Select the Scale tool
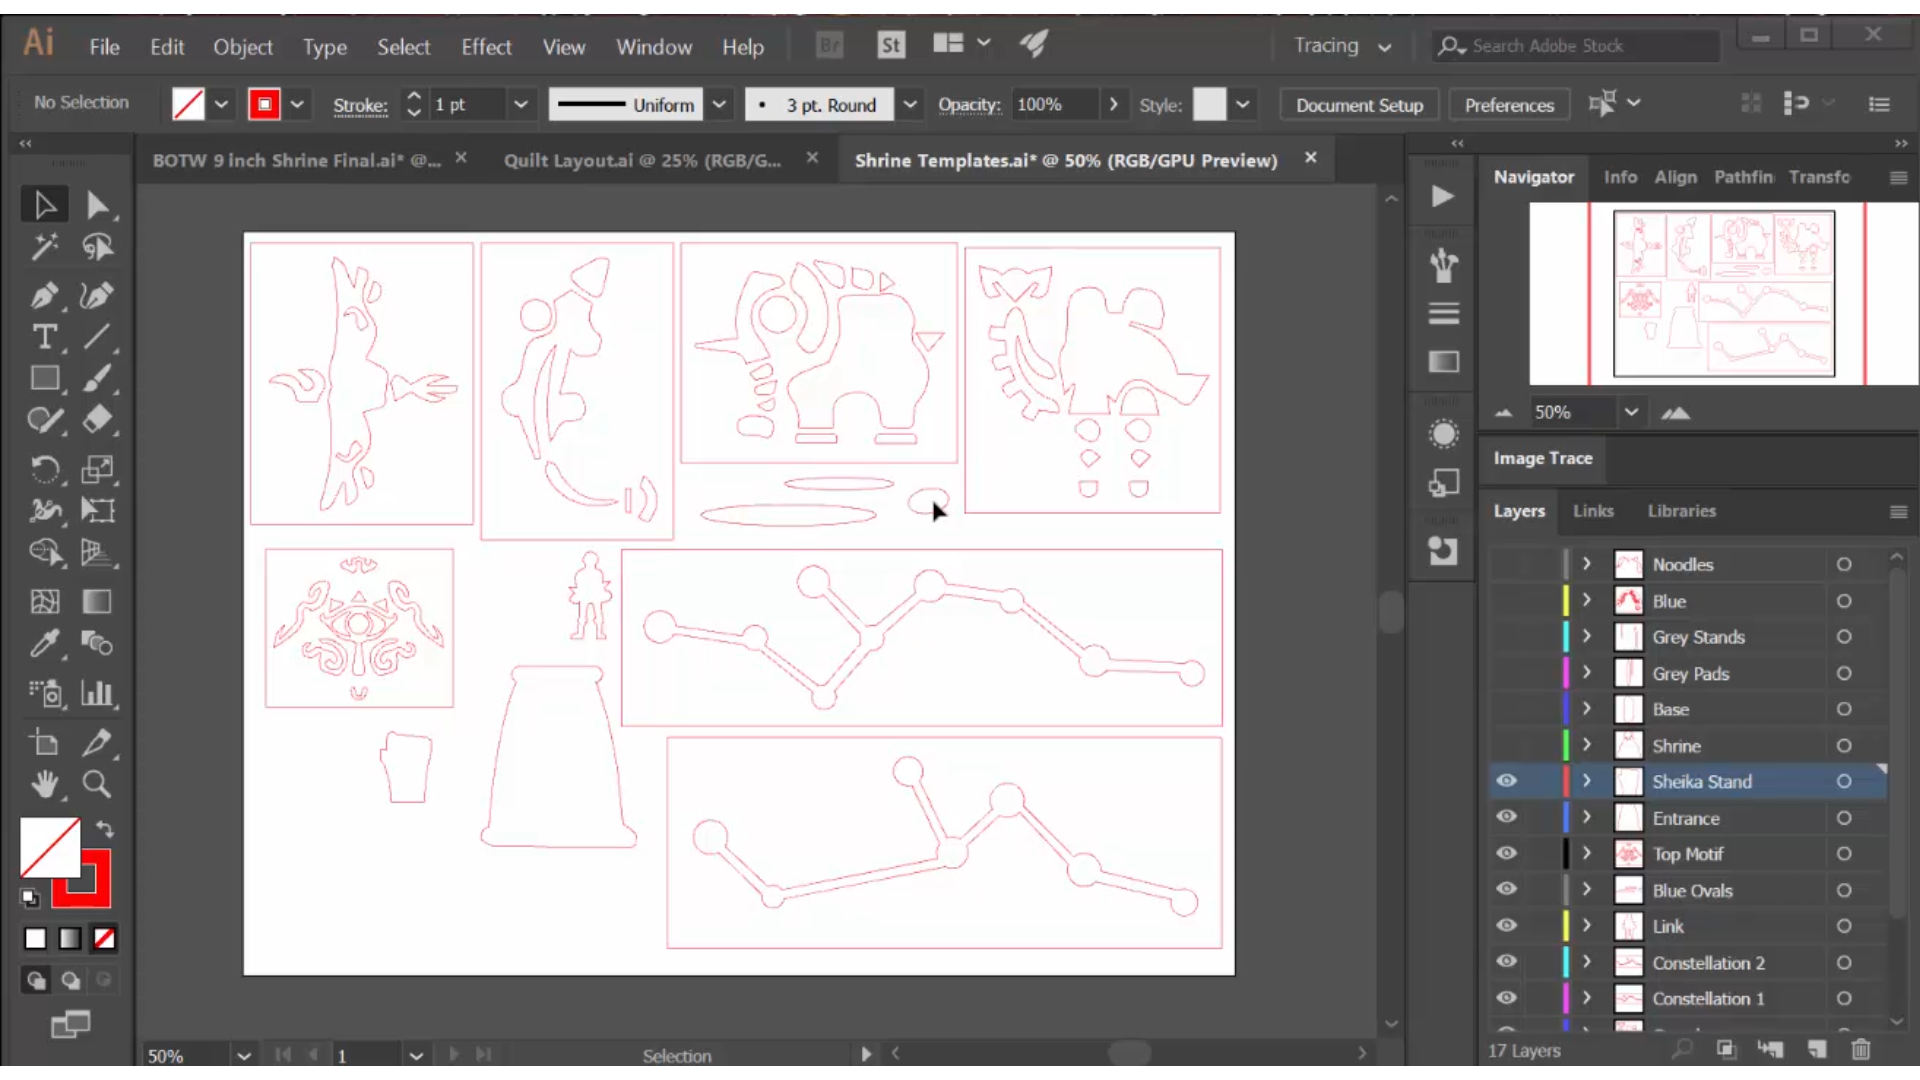Viewport: 1920px width, 1080px height. coord(97,469)
